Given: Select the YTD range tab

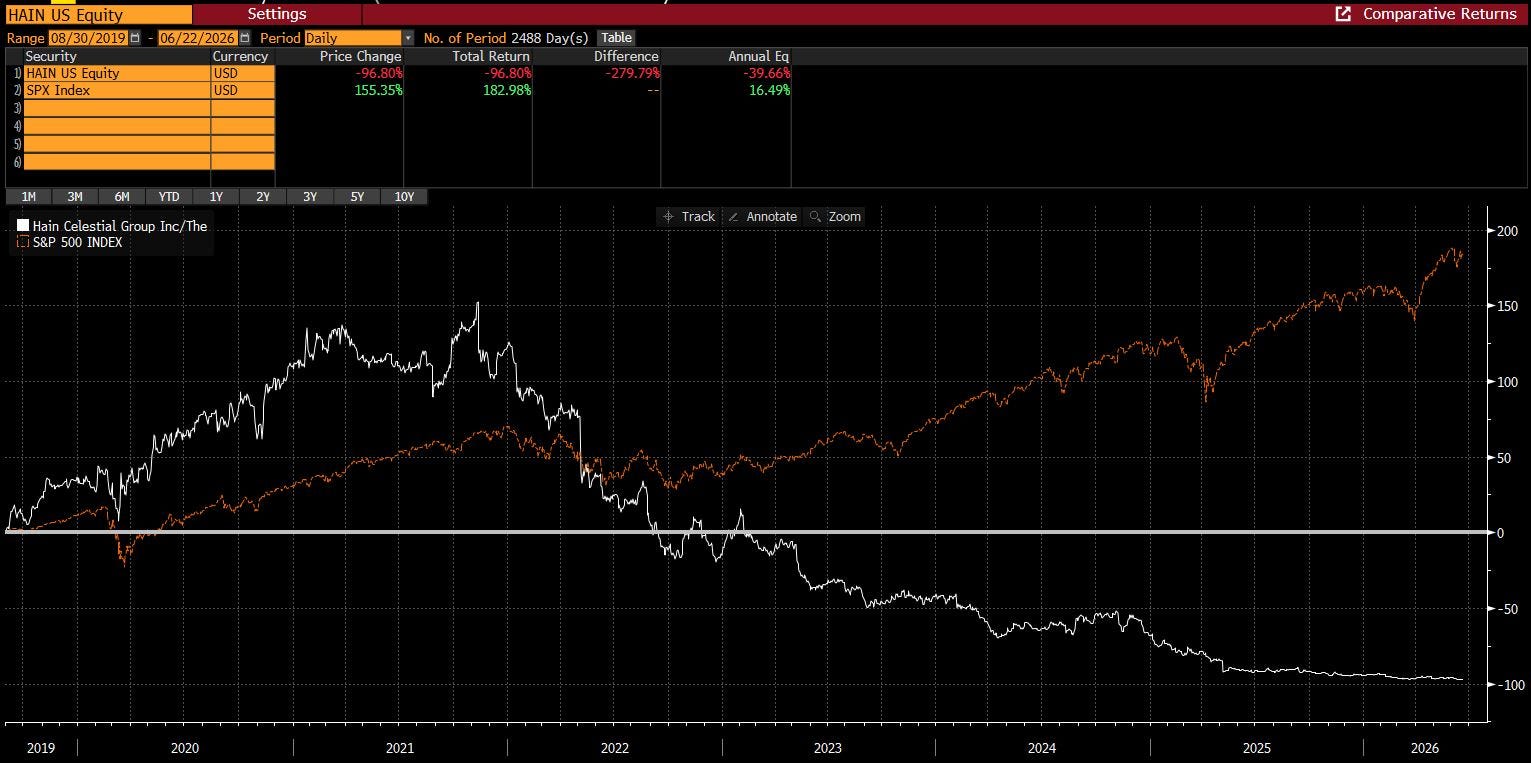Looking at the screenshot, I should tap(169, 197).
